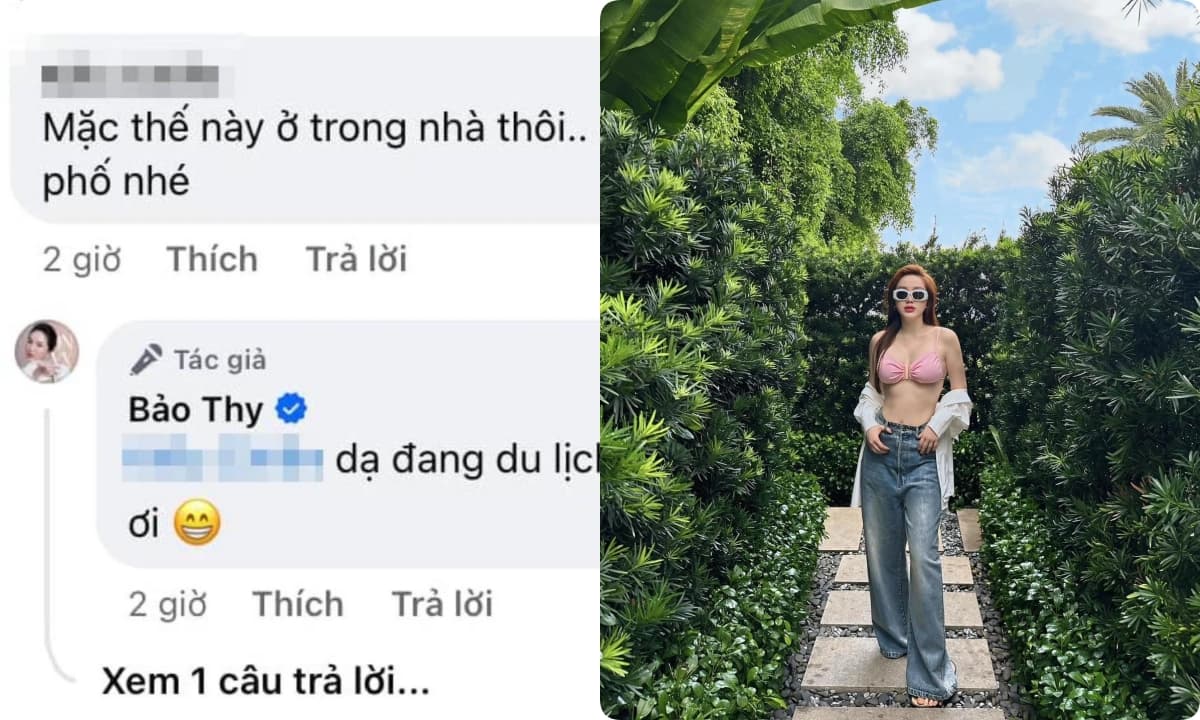This screenshot has width=1200, height=720.
Task: Click the Bảo Thy profile avatar
Action: click(x=46, y=352)
